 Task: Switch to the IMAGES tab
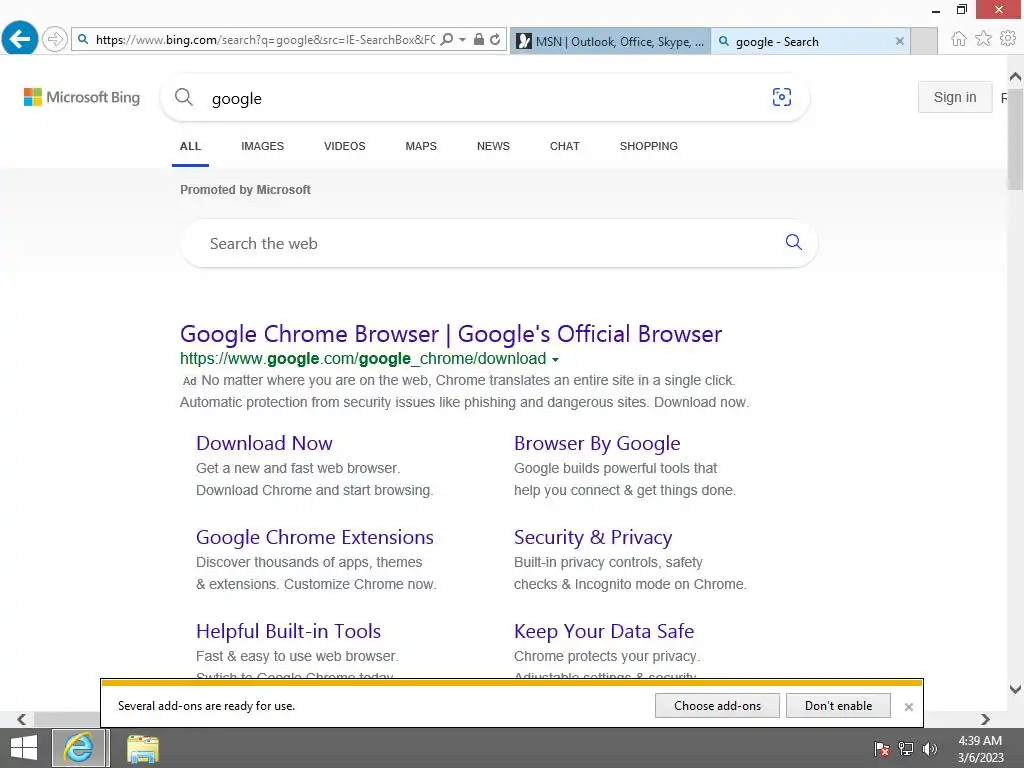point(263,146)
